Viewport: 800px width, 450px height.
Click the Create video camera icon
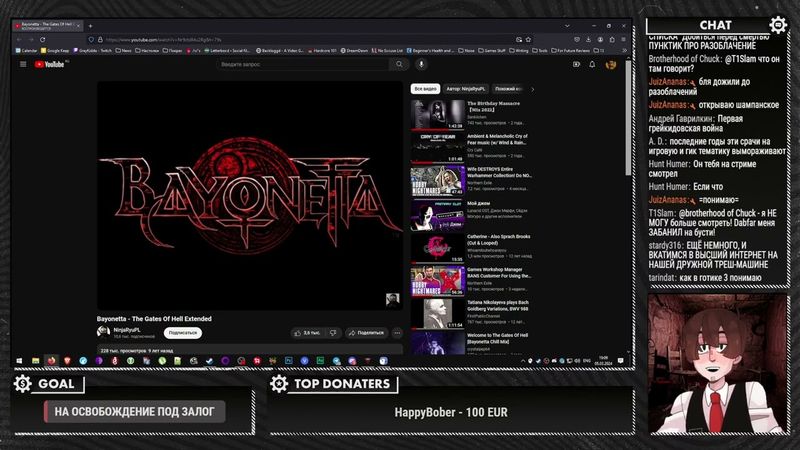tap(576, 64)
